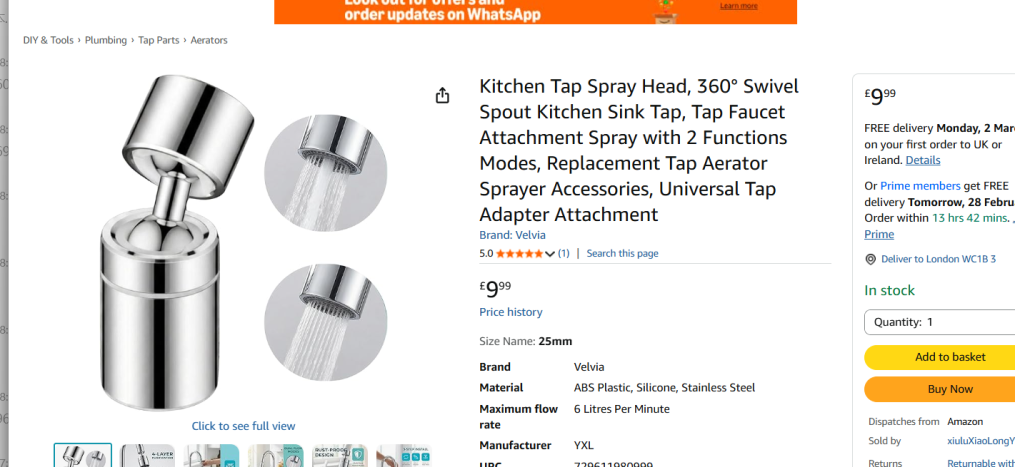
Task: Go to DIY & Tools breadcrumb
Action: click(49, 40)
